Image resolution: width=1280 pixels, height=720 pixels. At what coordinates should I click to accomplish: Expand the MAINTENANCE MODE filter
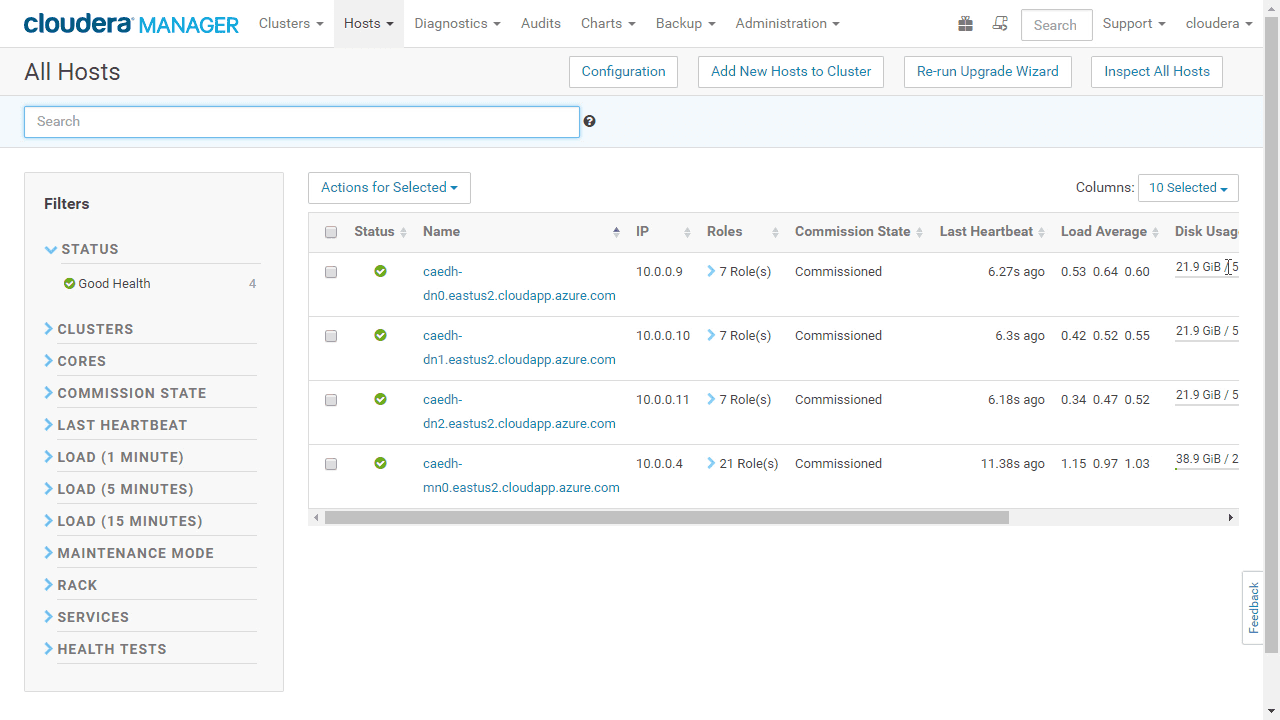click(x=129, y=553)
